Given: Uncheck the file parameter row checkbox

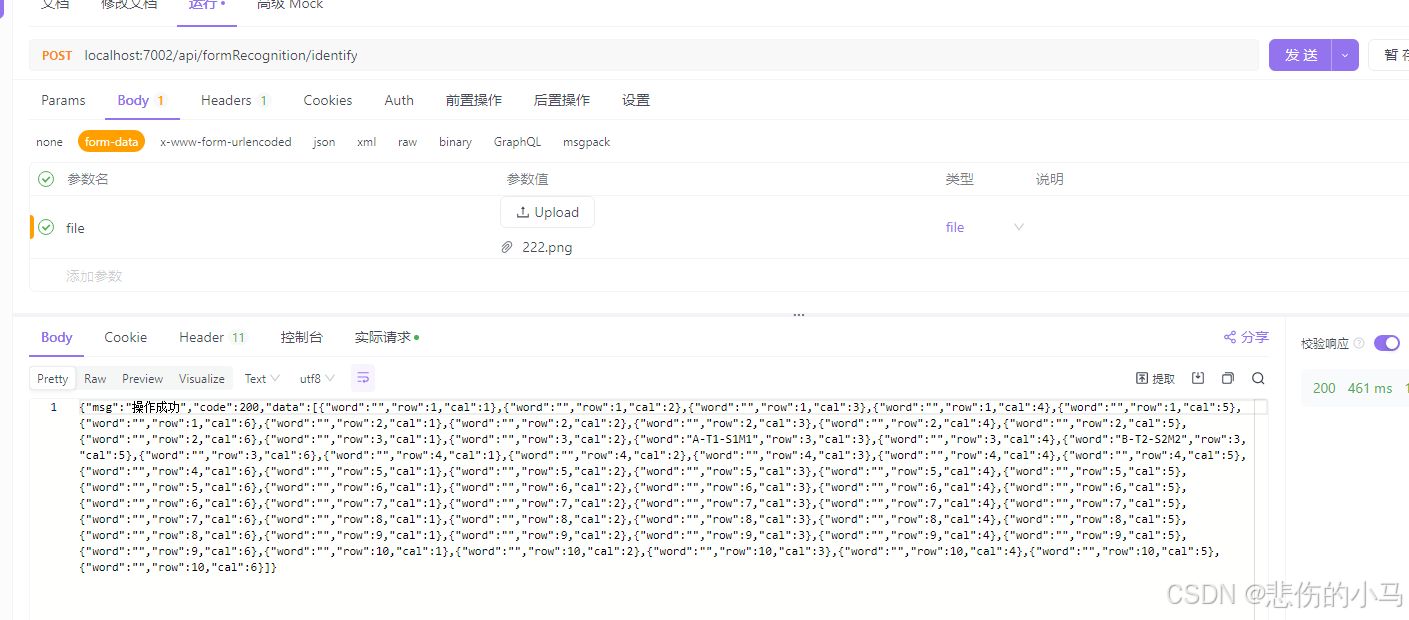Looking at the screenshot, I should click(46, 227).
